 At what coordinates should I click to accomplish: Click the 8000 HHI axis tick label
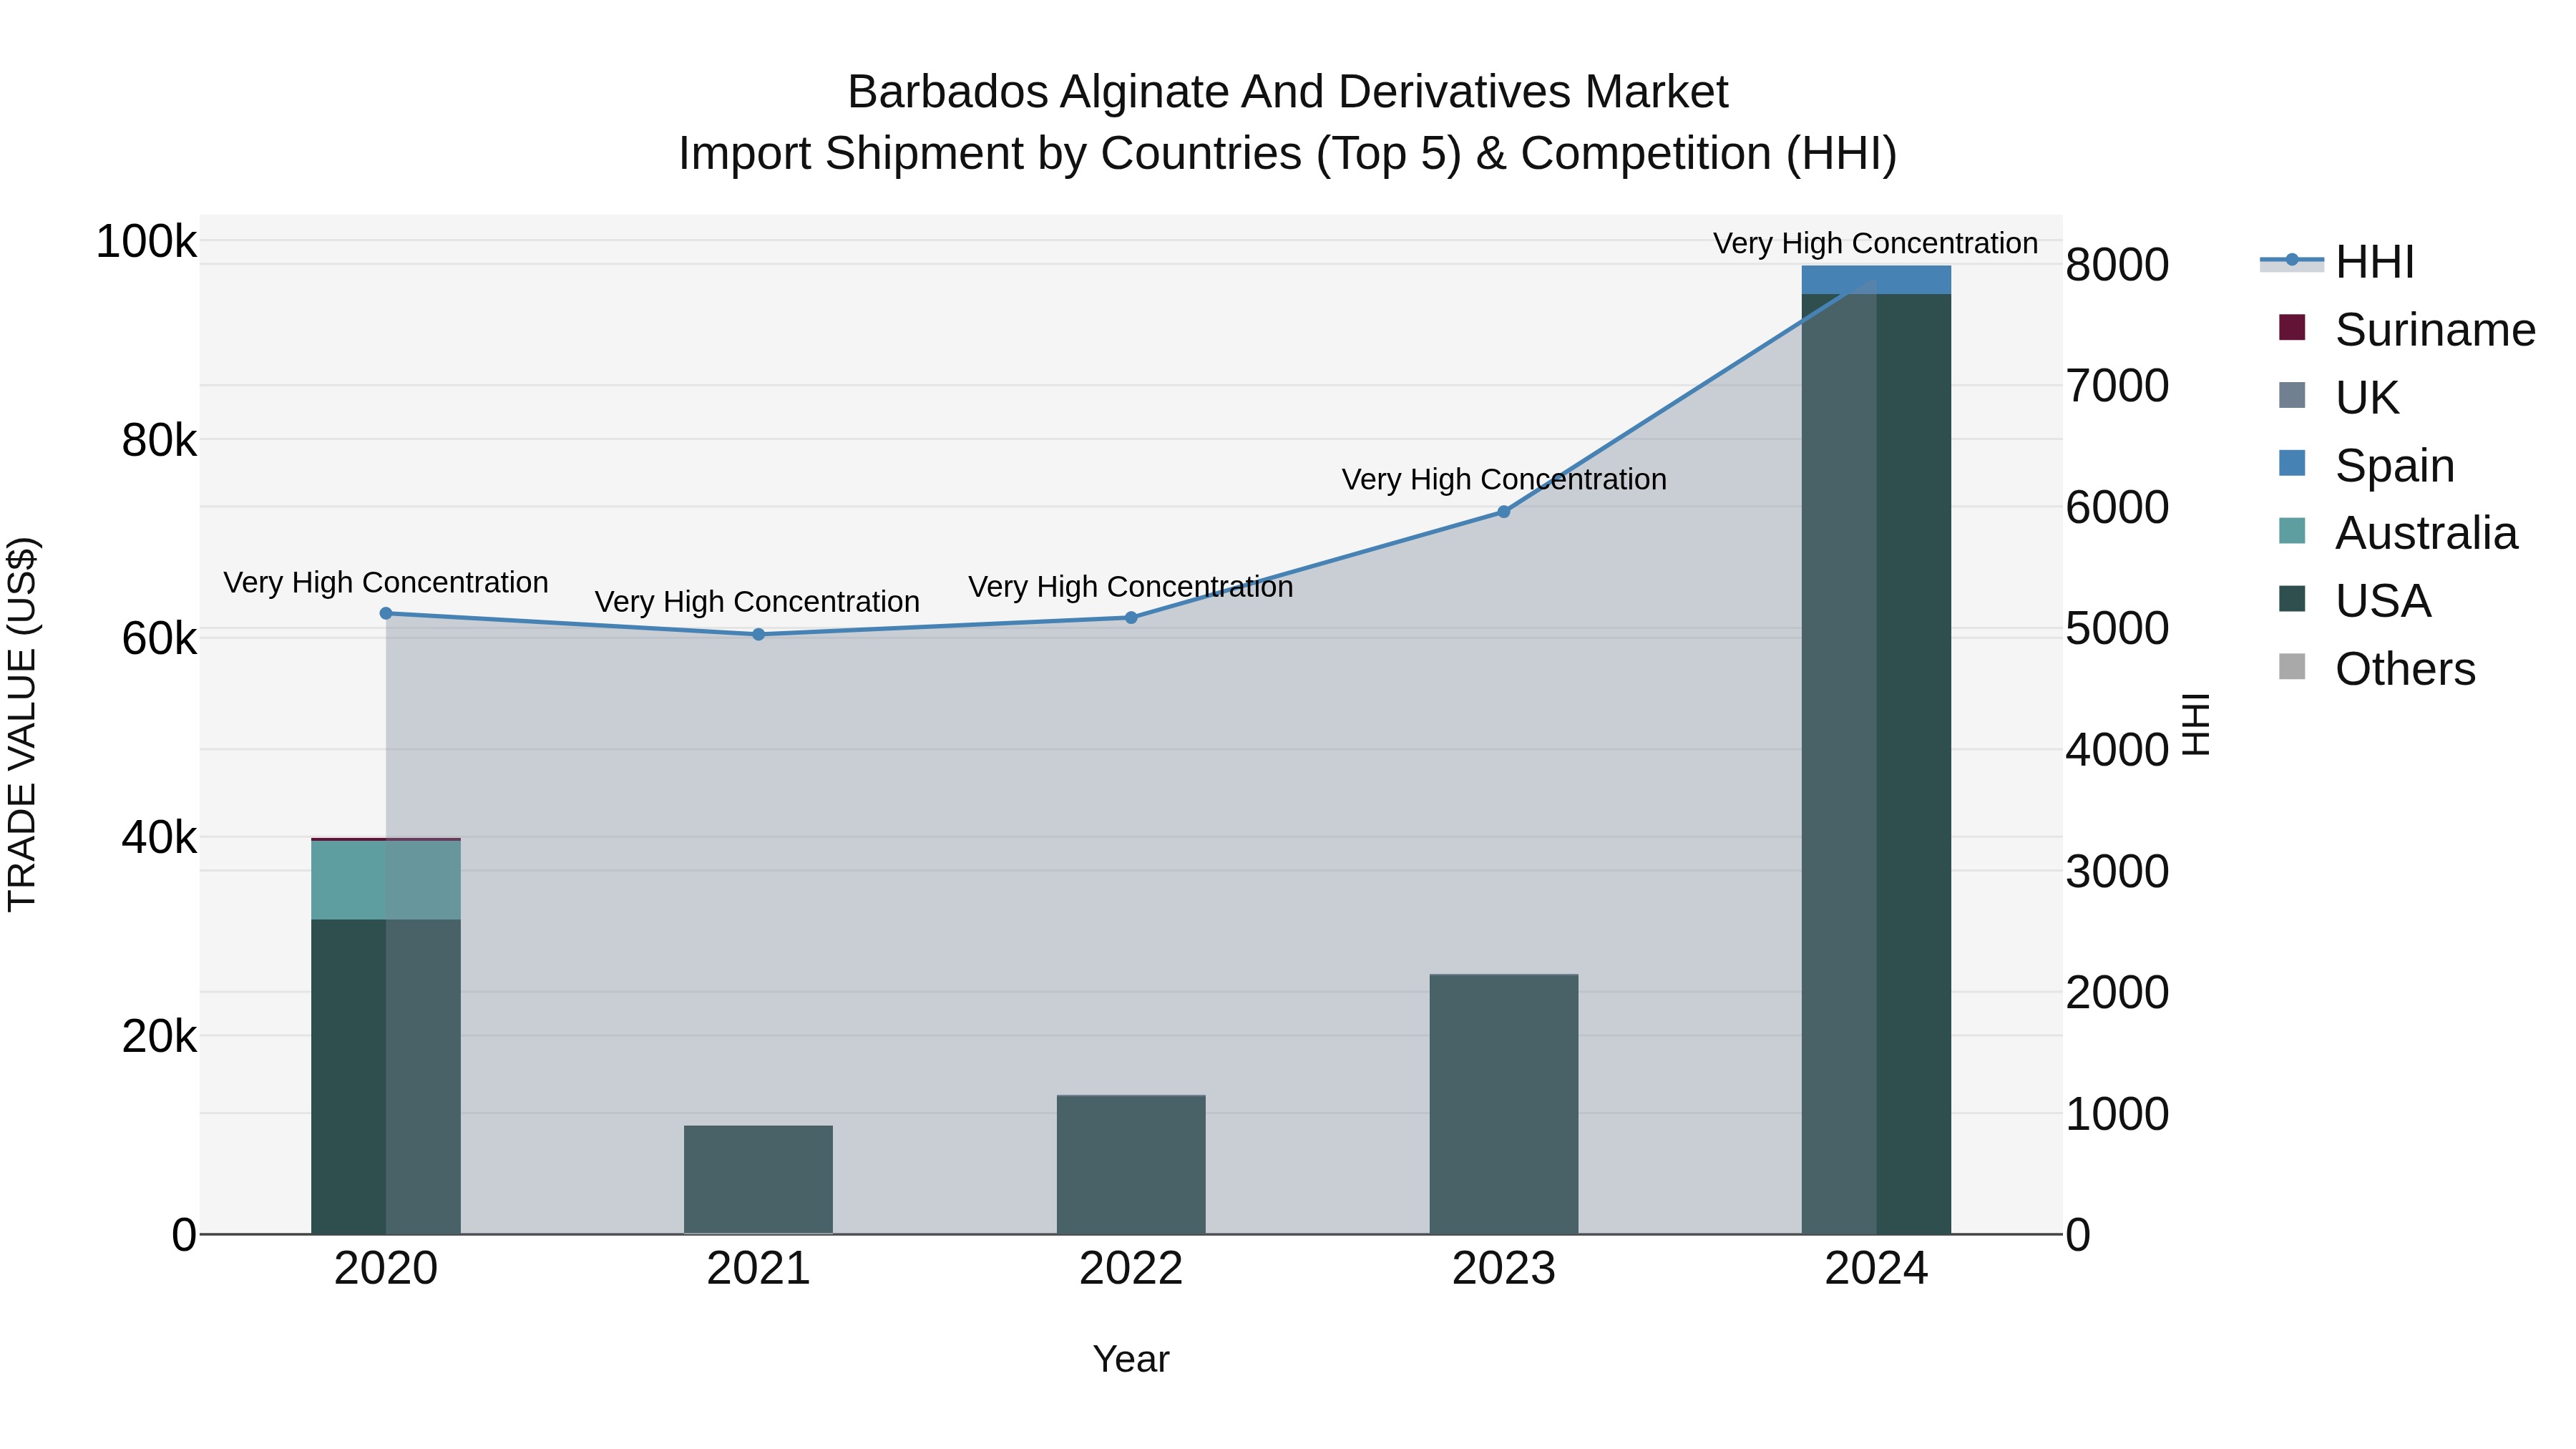(2117, 265)
